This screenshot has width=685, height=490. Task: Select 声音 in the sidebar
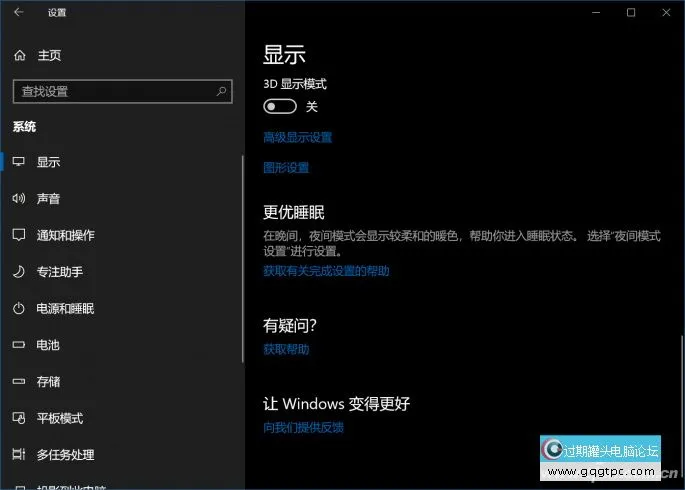point(122,199)
